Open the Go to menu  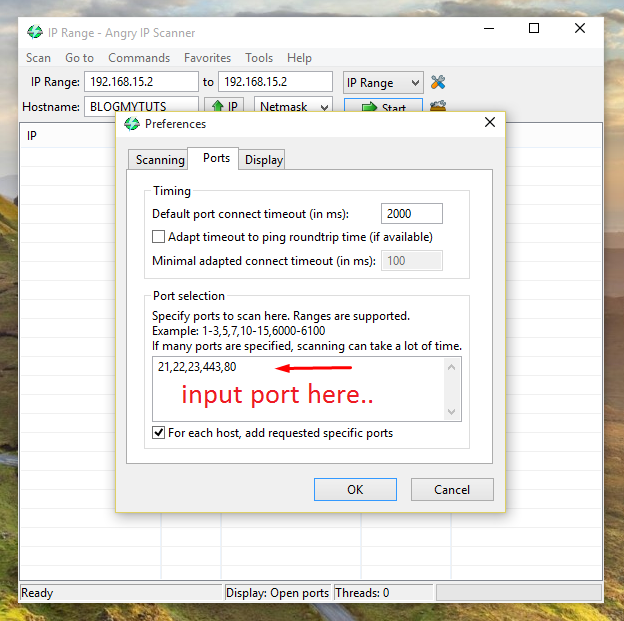click(79, 58)
